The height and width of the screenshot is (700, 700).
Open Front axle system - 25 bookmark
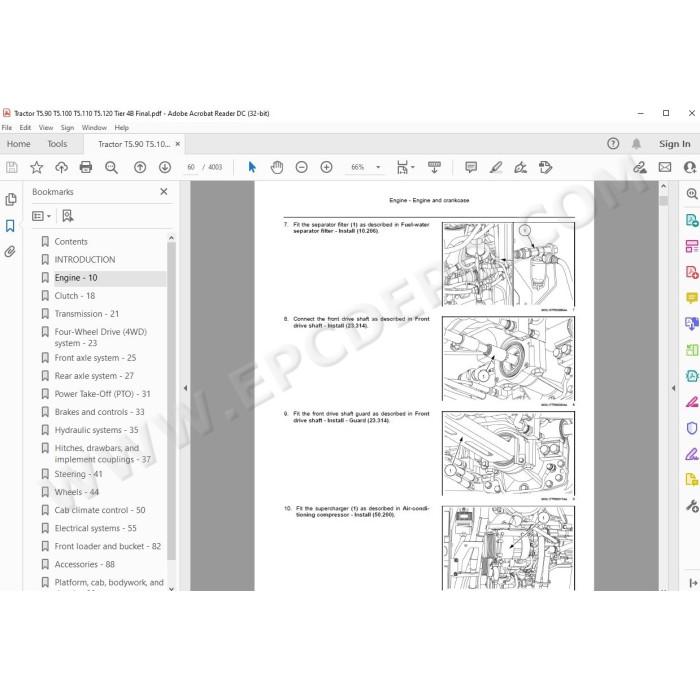pos(95,358)
